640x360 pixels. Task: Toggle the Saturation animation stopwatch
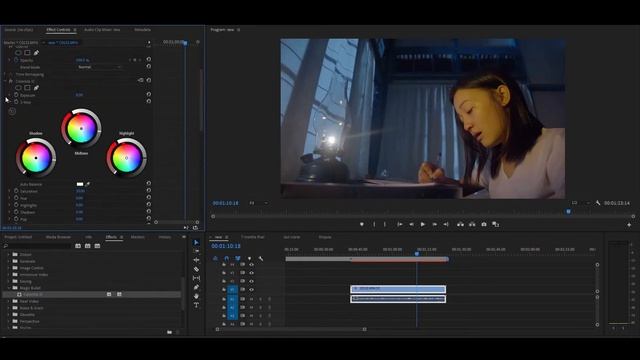pos(16,191)
